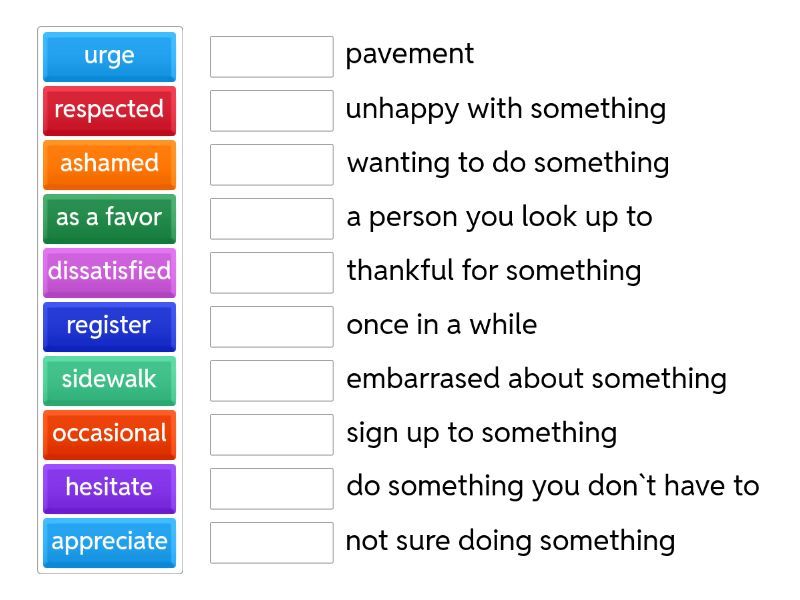
Task: Click the orange 'occasional' tile
Action: click(x=109, y=434)
